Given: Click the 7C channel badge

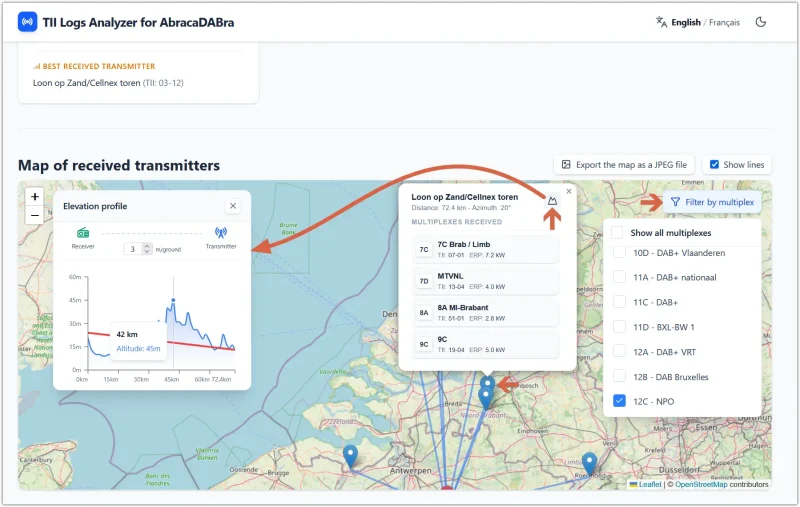Looking at the screenshot, I should (424, 249).
